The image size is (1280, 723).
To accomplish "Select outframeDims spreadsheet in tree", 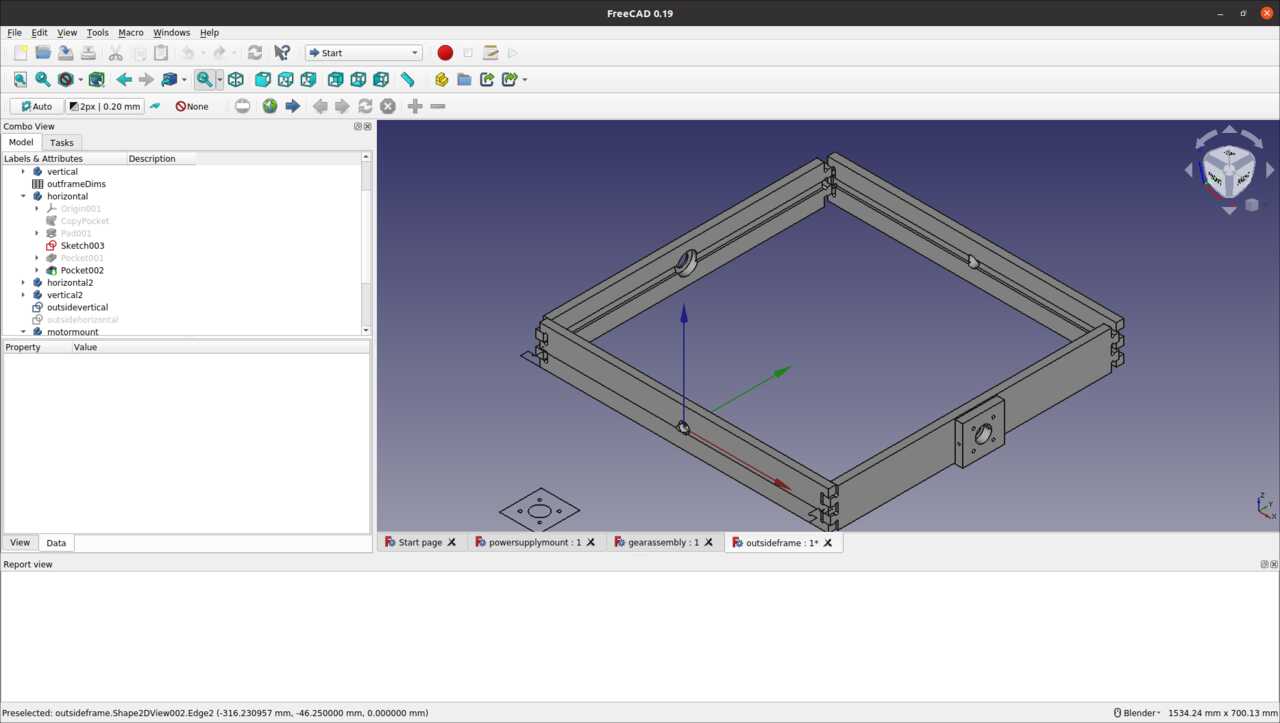I will tap(76, 184).
